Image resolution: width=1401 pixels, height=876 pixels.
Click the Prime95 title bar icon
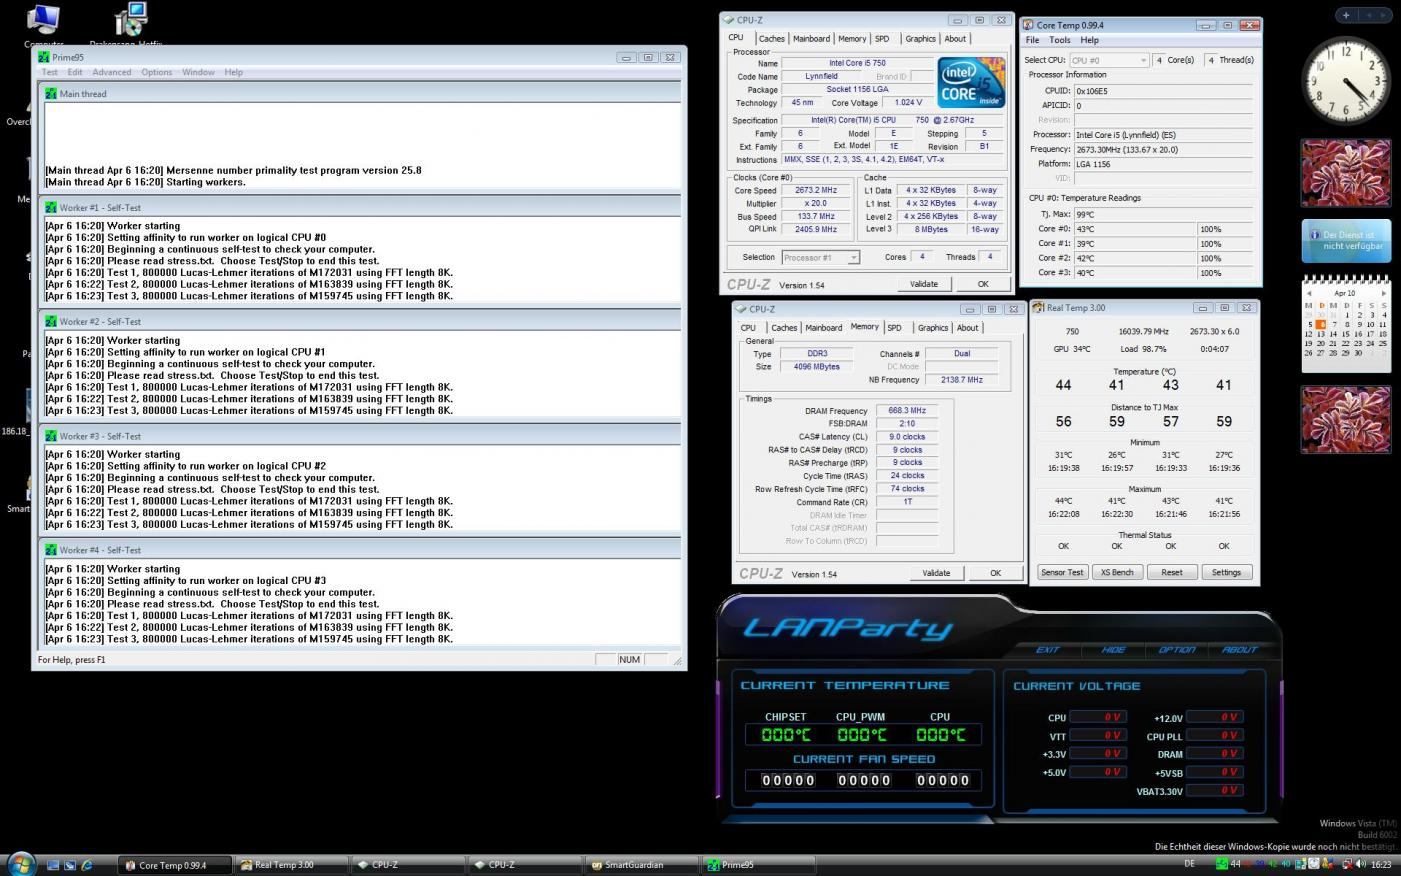click(x=43, y=57)
